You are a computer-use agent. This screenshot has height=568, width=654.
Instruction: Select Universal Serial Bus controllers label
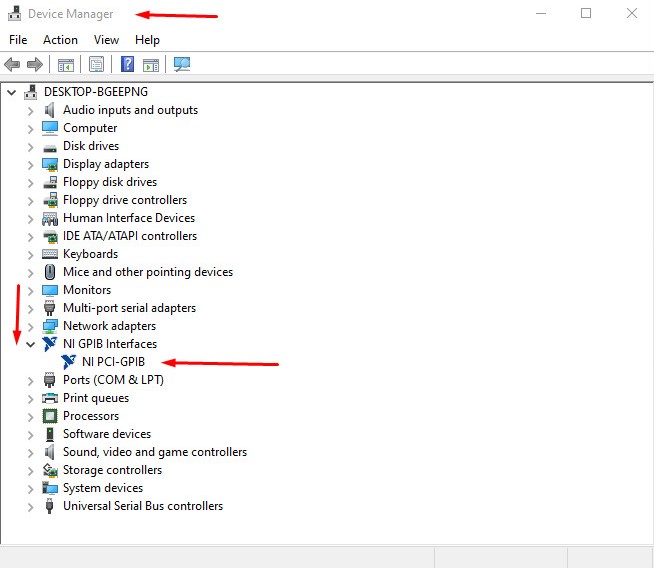point(143,506)
